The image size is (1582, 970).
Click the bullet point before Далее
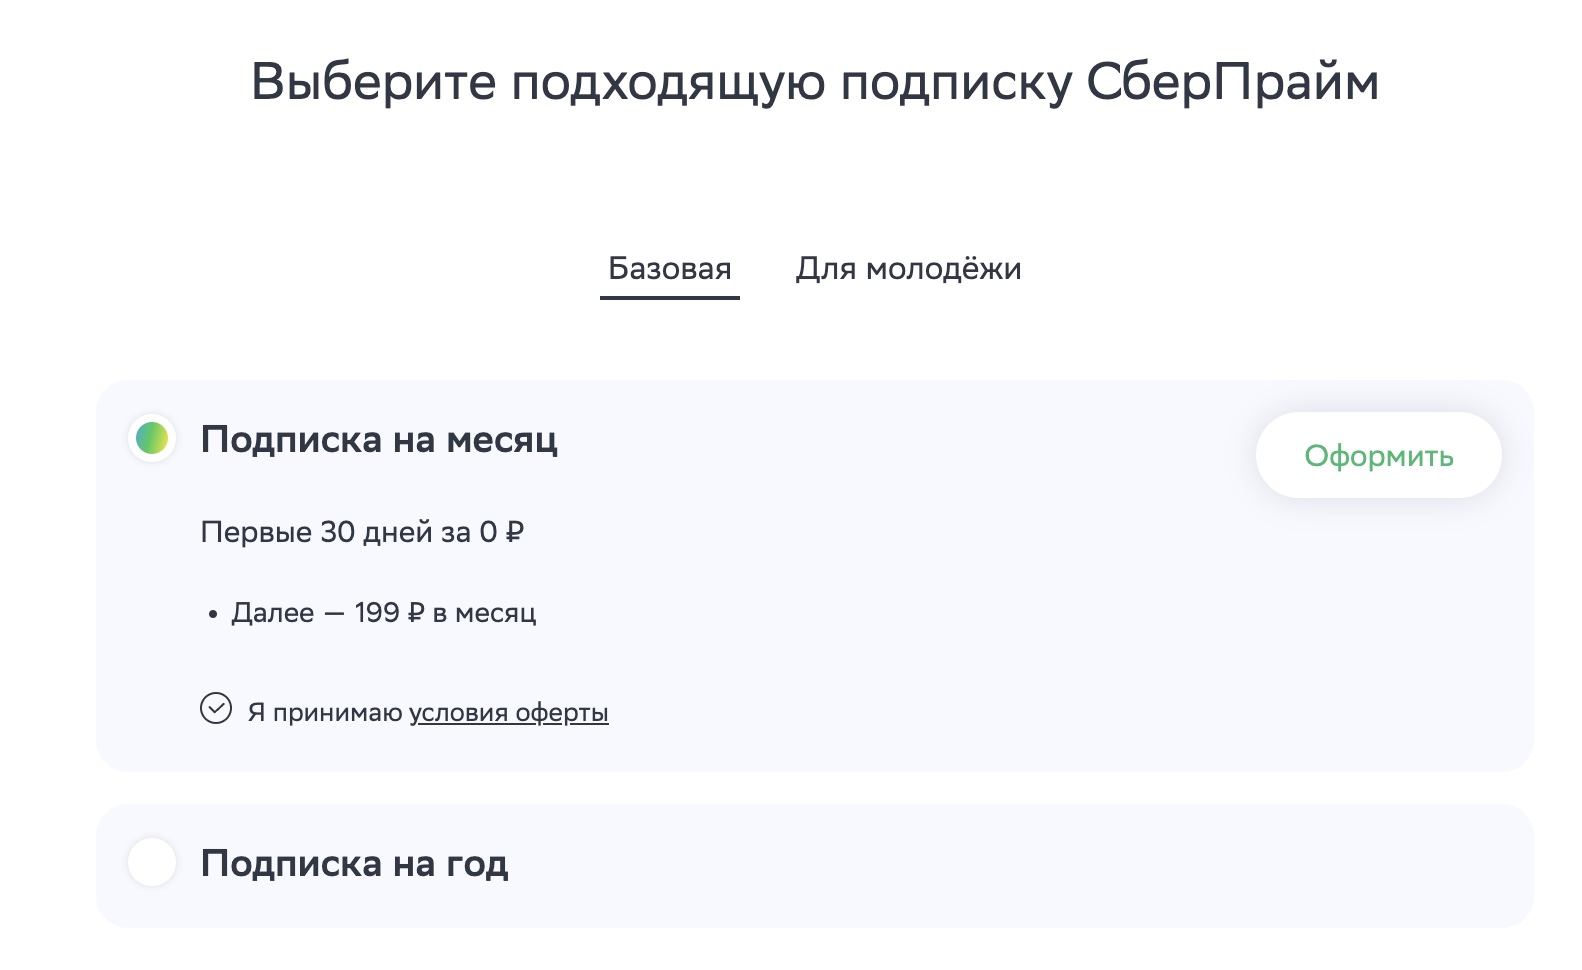point(213,615)
